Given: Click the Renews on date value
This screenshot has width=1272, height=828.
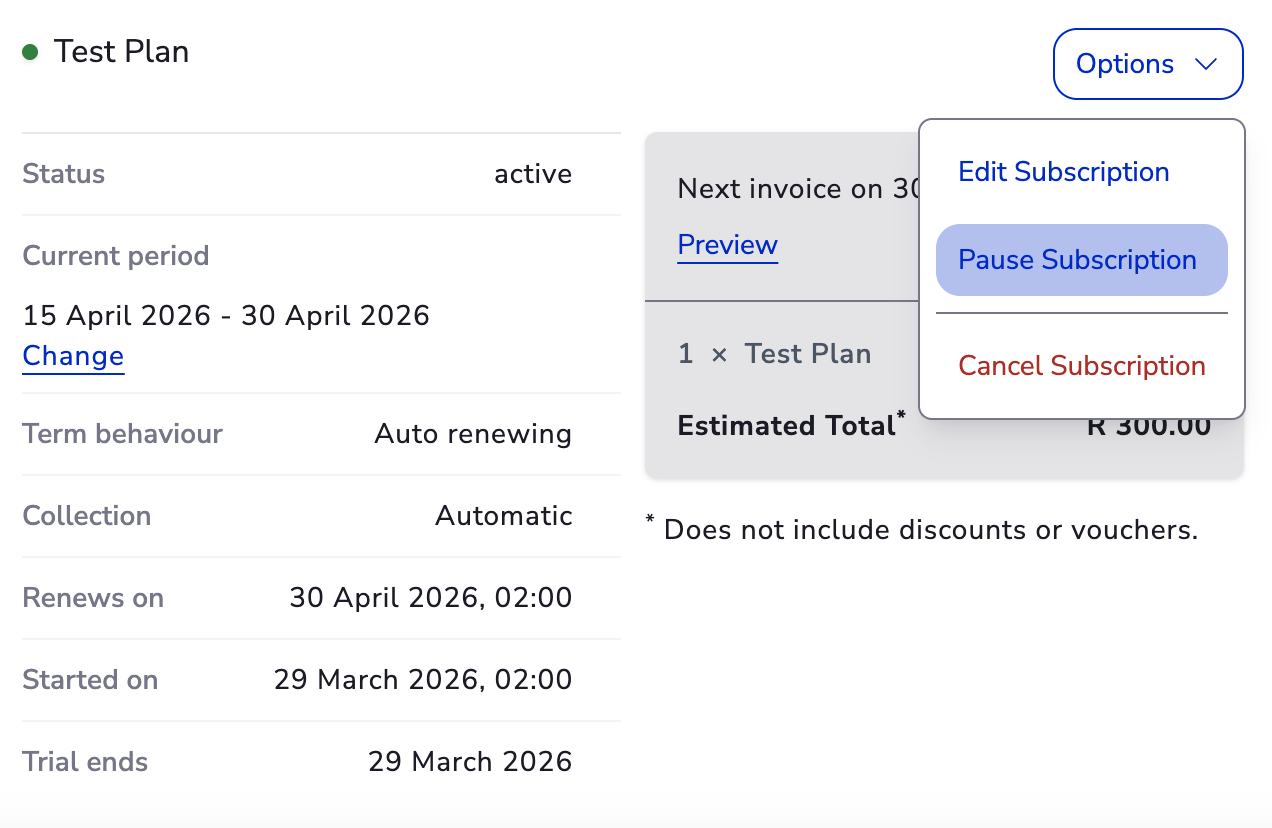Looking at the screenshot, I should tap(430, 598).
